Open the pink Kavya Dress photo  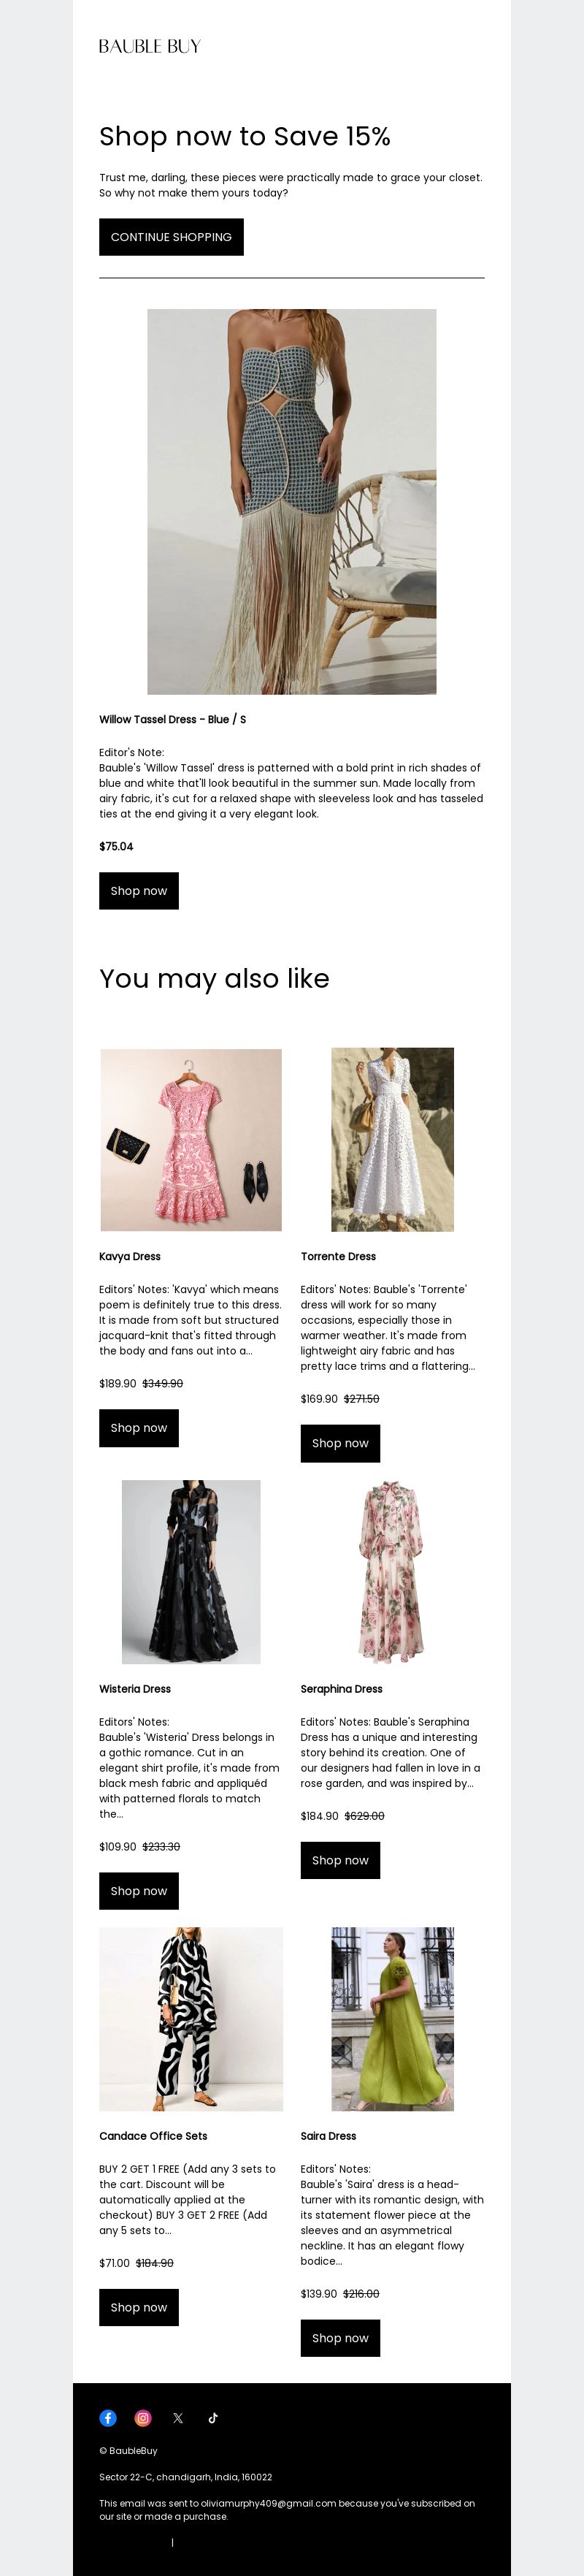click(191, 1139)
